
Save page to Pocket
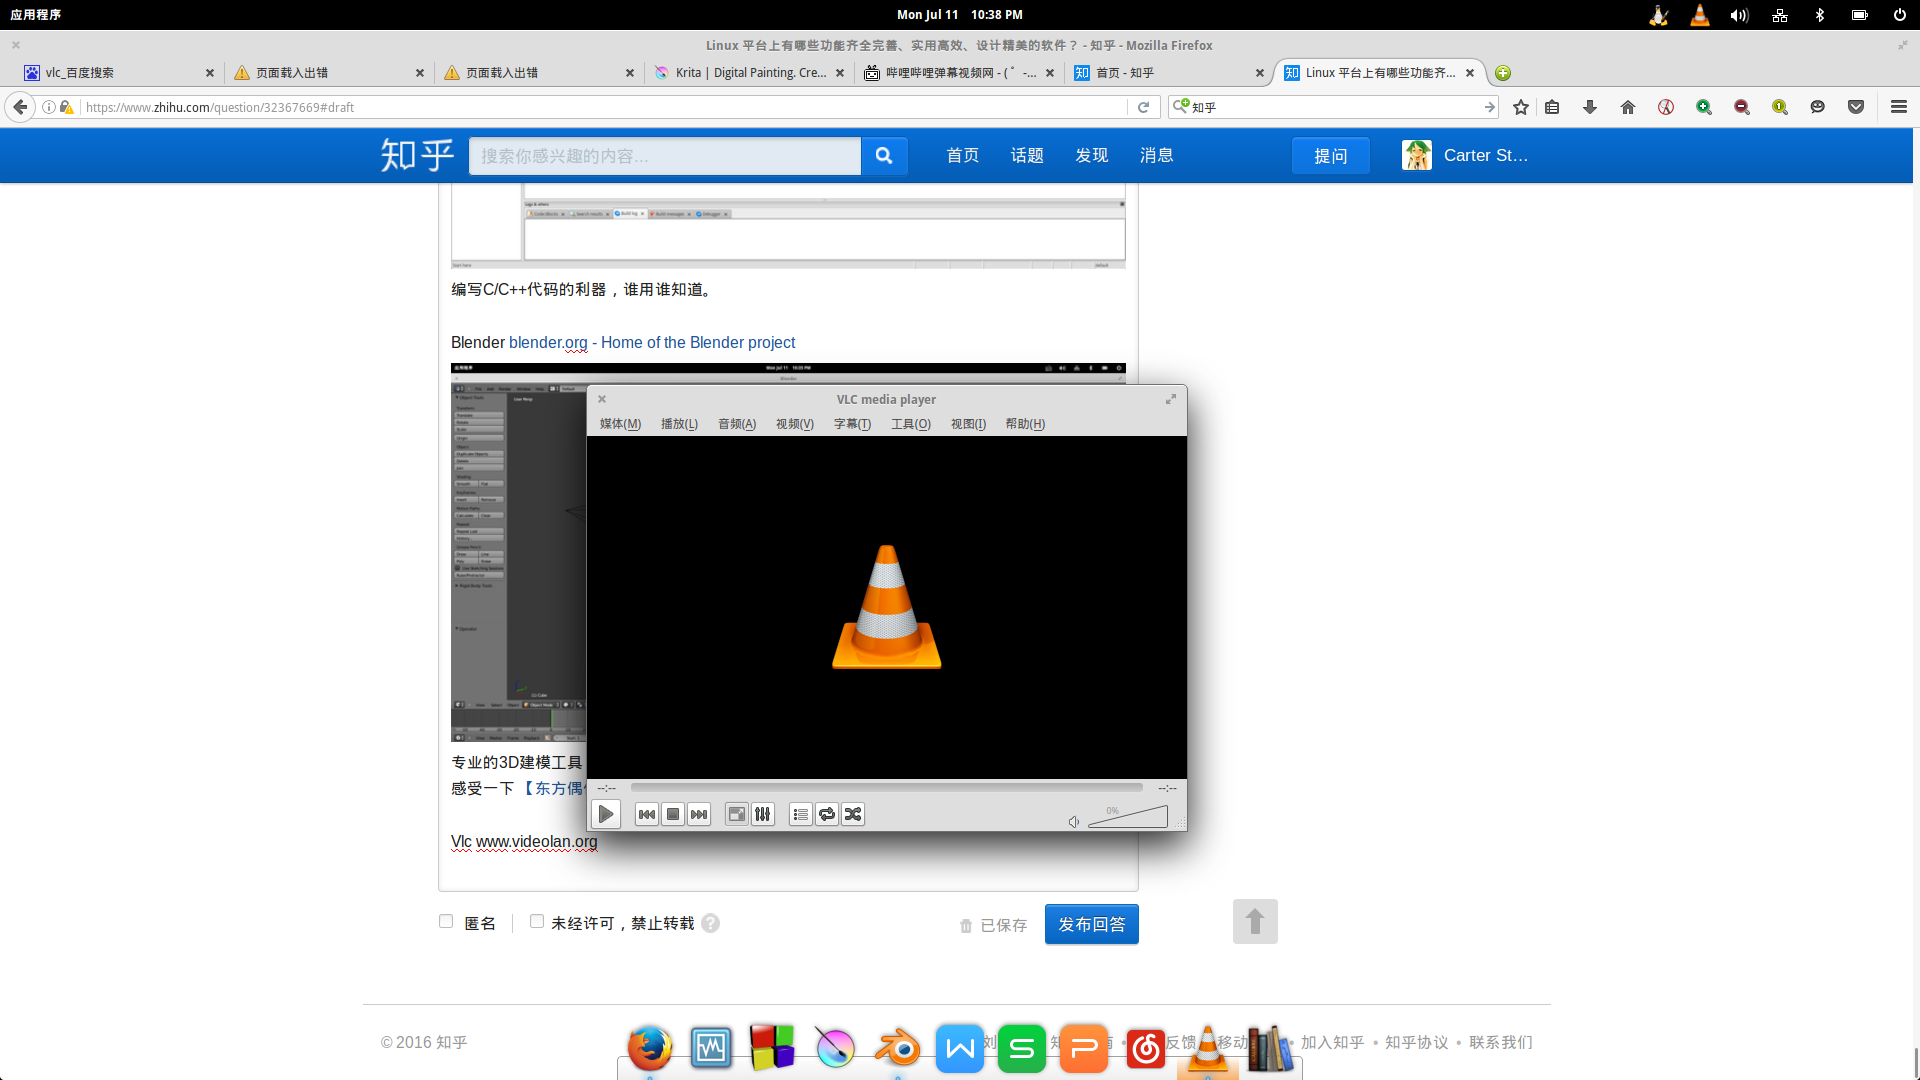point(1856,107)
